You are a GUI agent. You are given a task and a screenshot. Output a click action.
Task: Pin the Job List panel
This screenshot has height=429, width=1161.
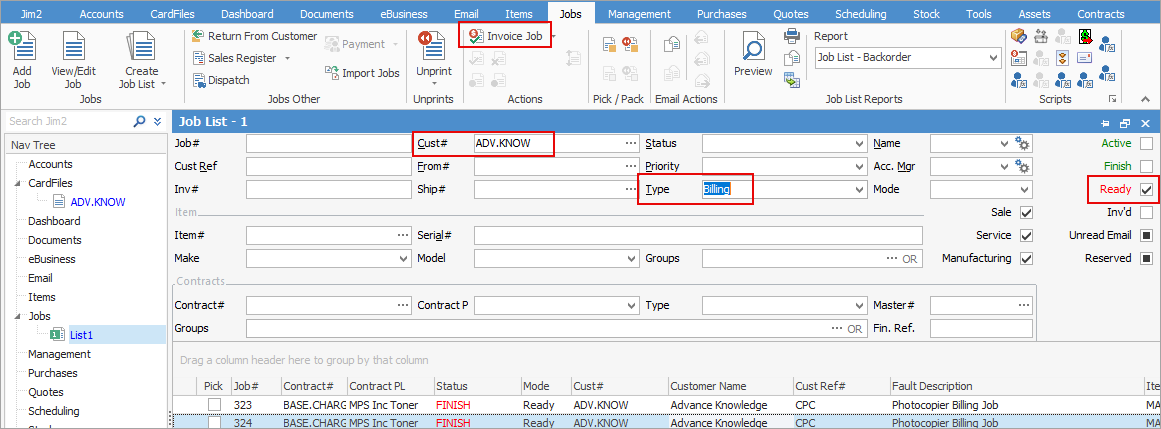(1105, 123)
